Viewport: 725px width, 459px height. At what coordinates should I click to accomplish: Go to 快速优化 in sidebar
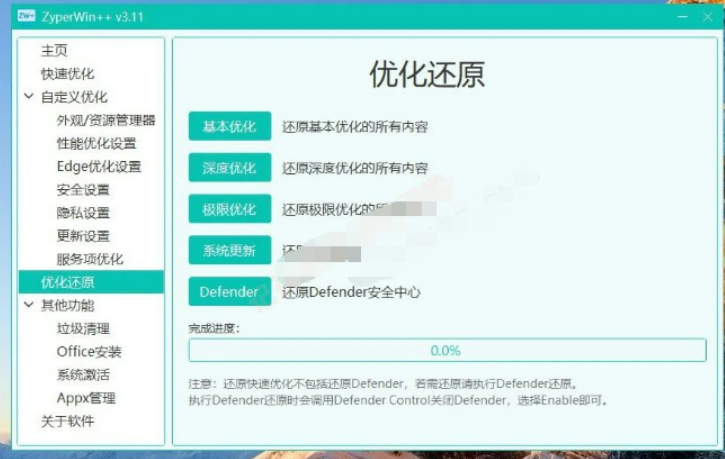tap(67, 74)
